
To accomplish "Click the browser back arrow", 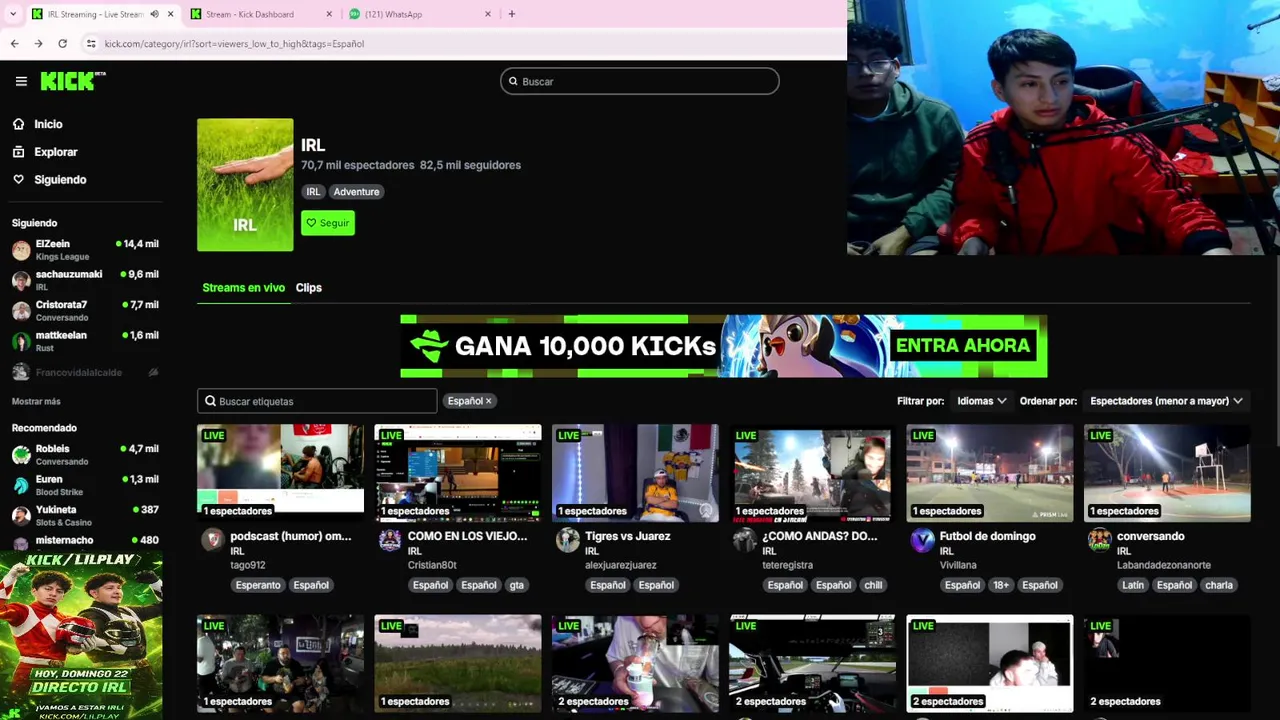I will (14, 44).
